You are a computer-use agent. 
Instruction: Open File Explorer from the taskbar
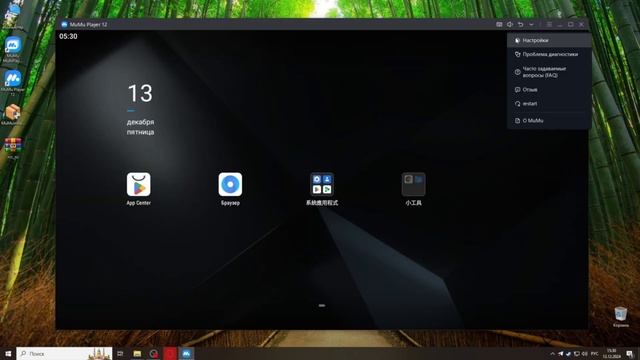[137, 353]
